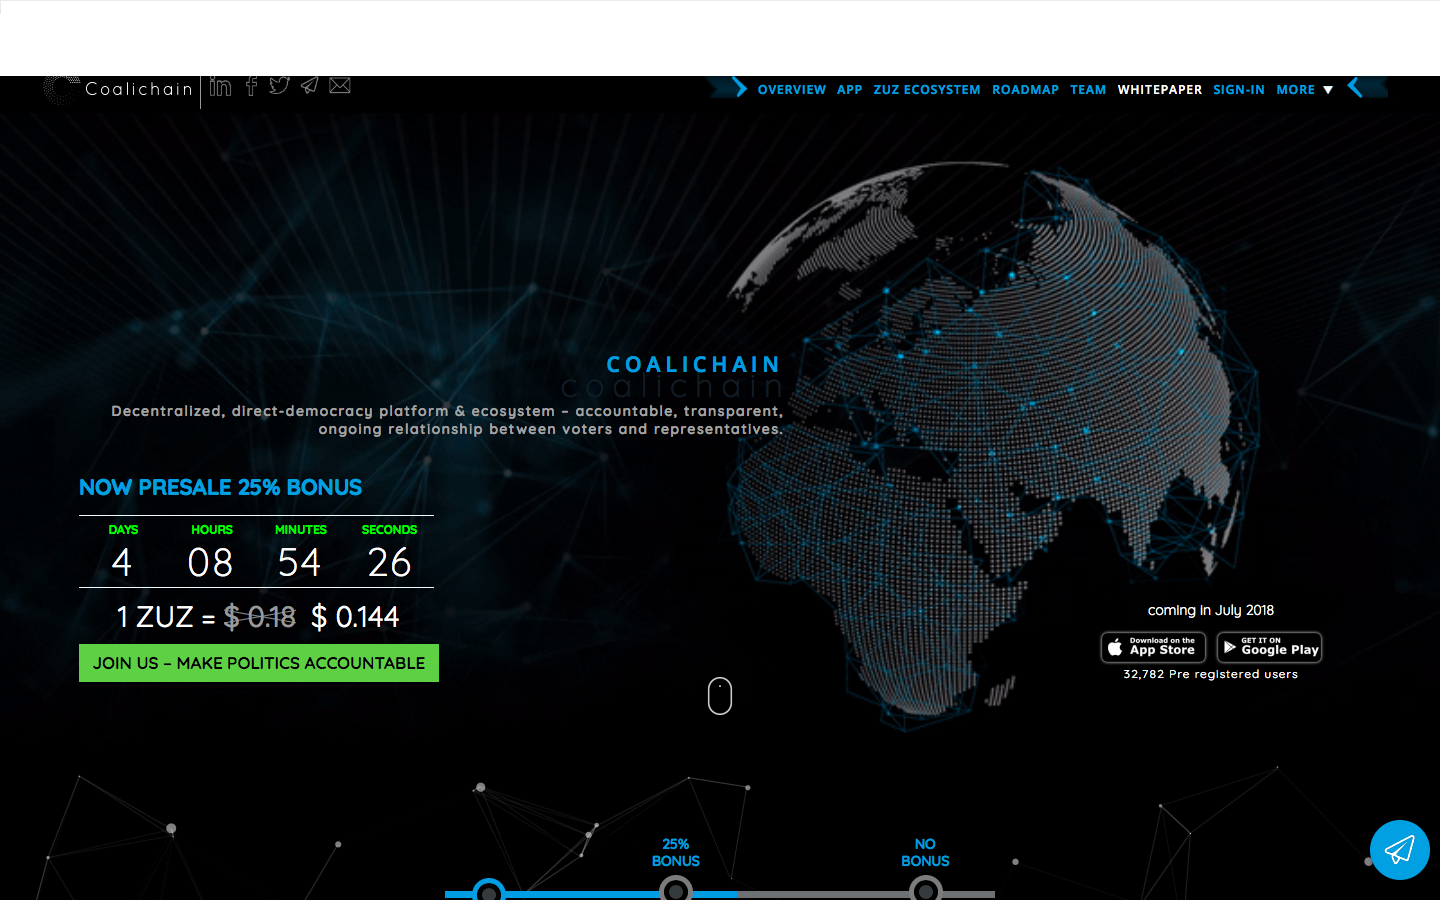Click the "coming in July 2018" text
The height and width of the screenshot is (900, 1440).
pyautogui.click(x=1211, y=610)
